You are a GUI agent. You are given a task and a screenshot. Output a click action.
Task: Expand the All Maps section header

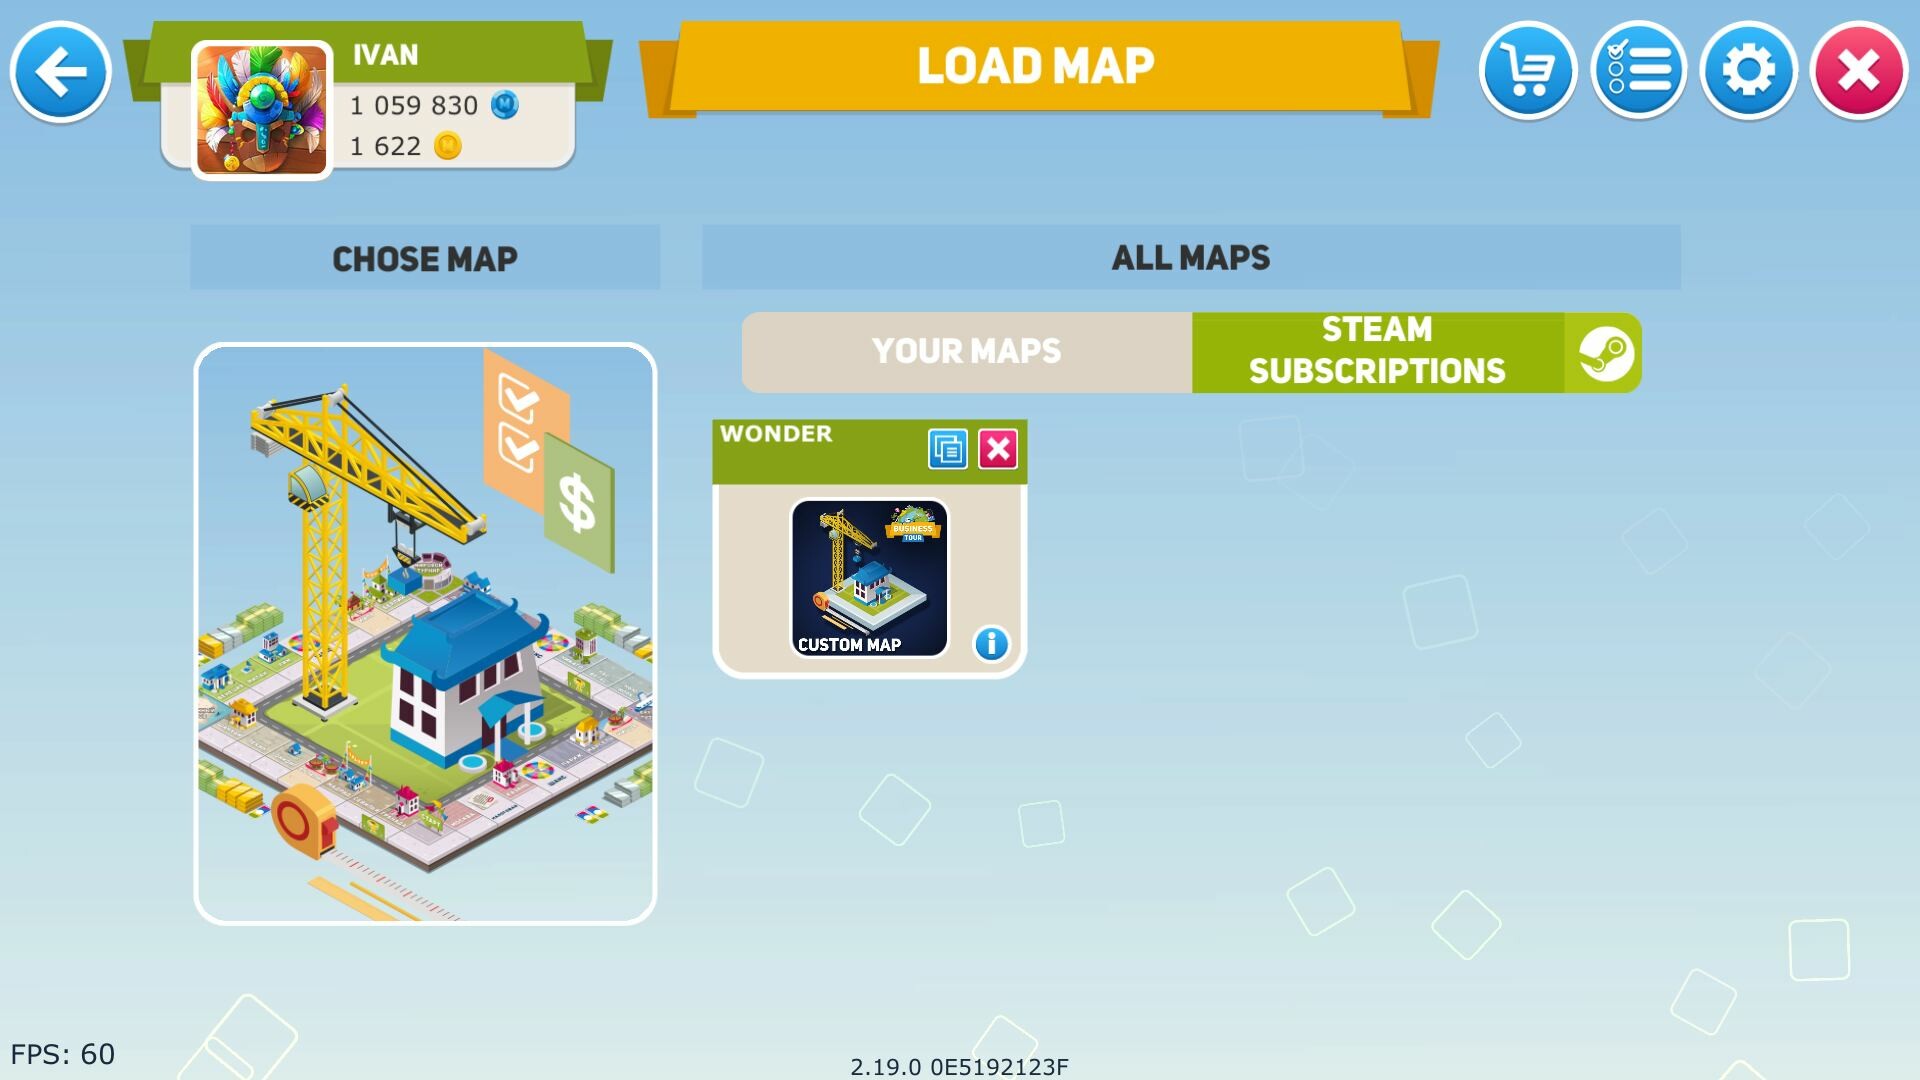click(x=1192, y=257)
